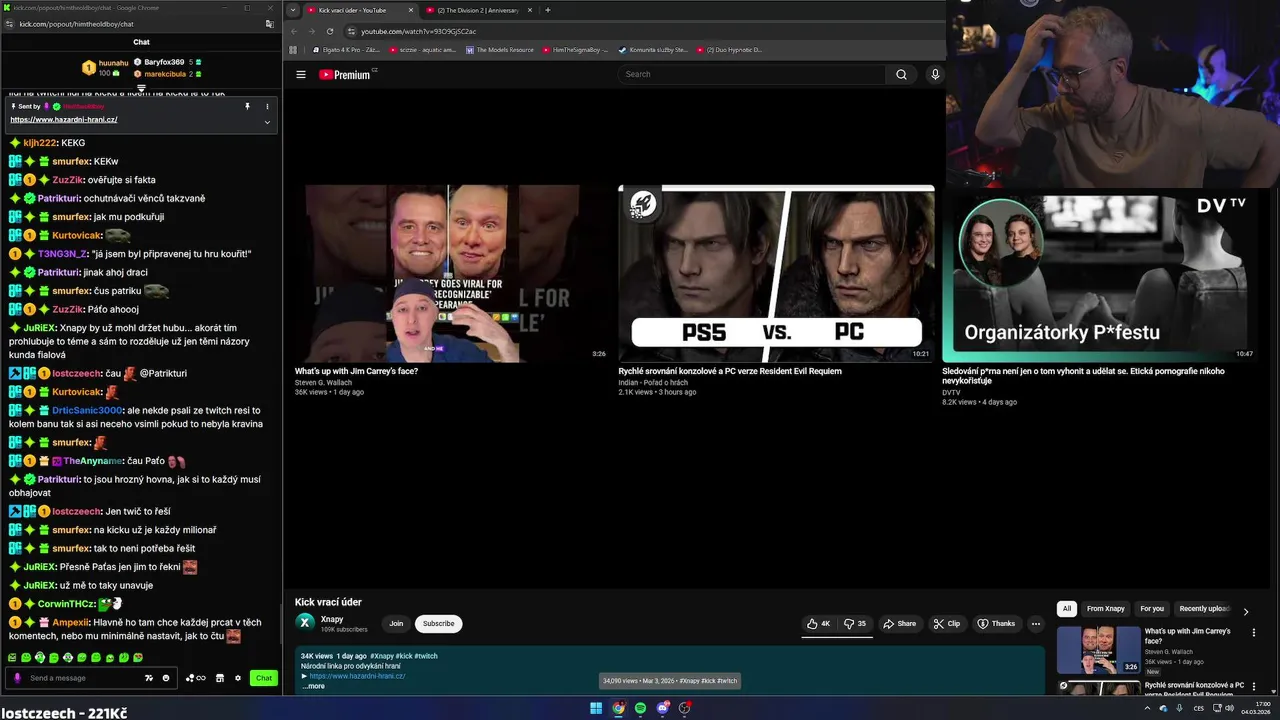1280x720 pixels.
Task: Subscribe to the Xnapy channel
Action: pyautogui.click(x=438, y=623)
